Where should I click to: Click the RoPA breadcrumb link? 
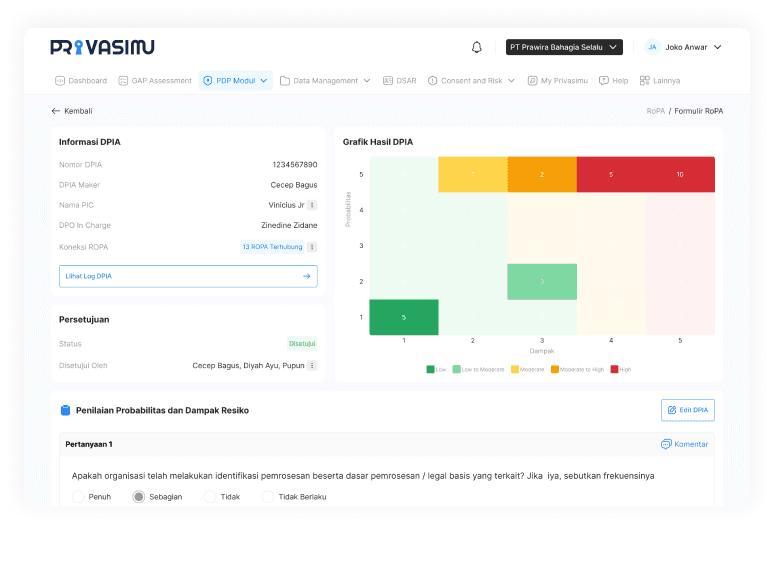click(x=655, y=111)
